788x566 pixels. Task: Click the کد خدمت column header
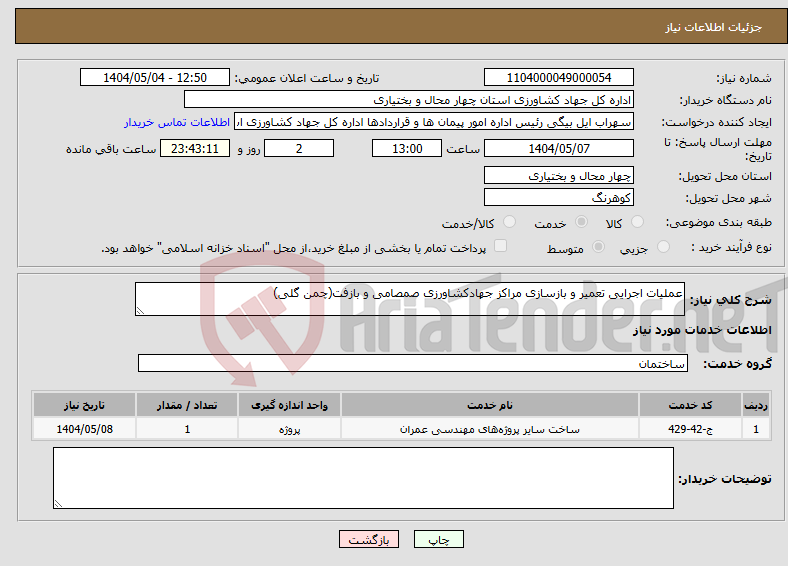click(691, 405)
